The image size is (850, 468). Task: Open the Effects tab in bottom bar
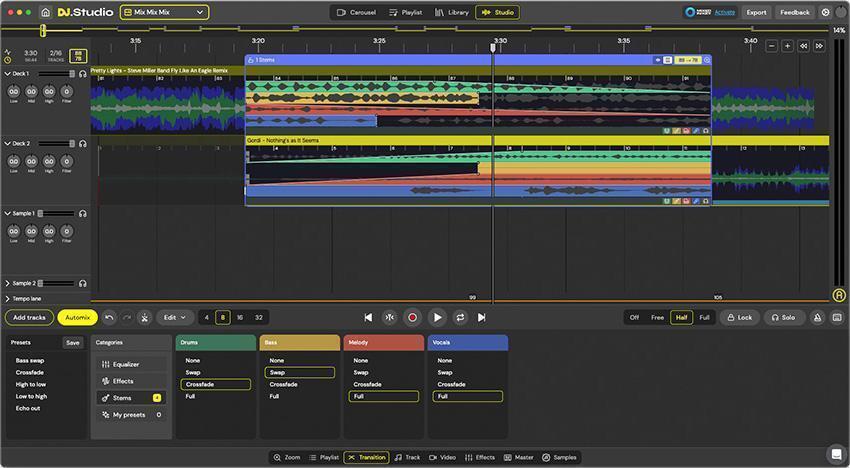(x=480, y=457)
